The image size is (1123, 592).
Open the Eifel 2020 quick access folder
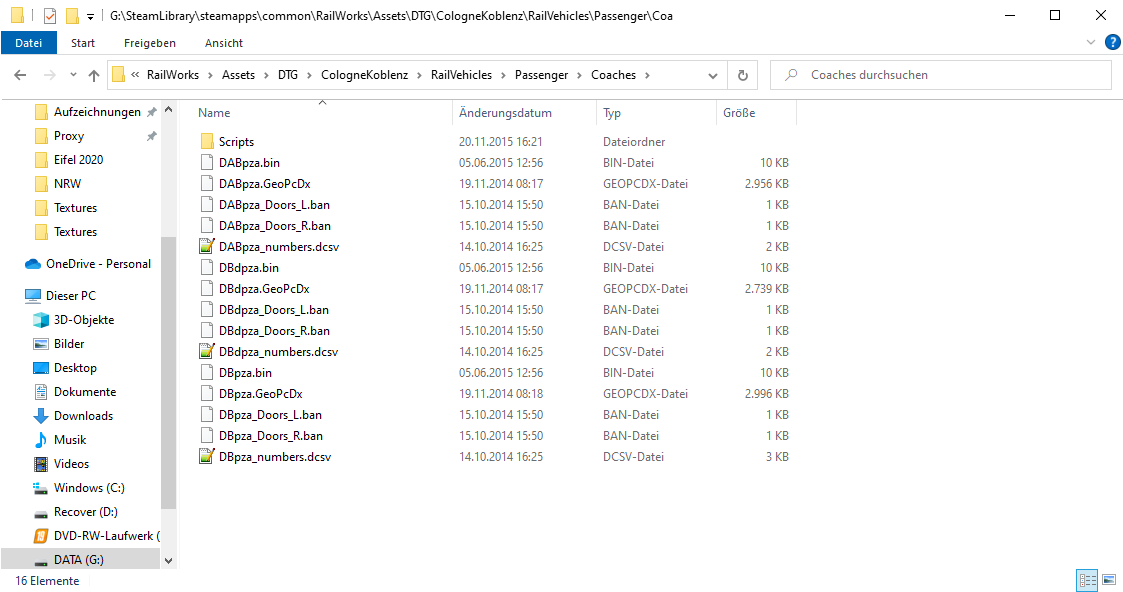pos(78,160)
